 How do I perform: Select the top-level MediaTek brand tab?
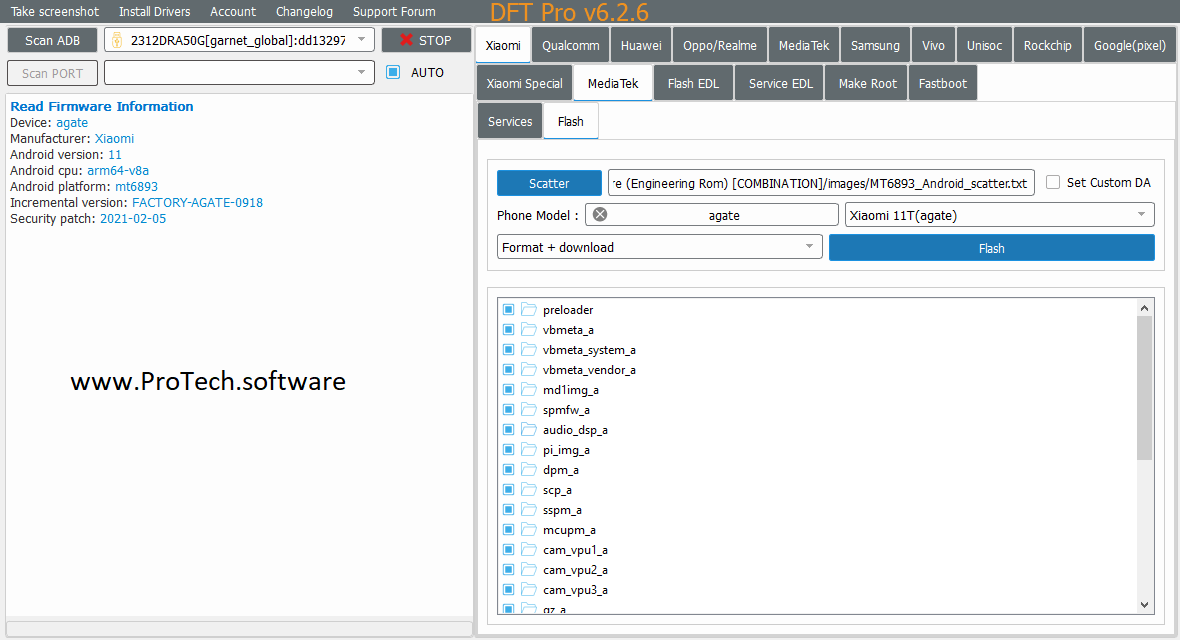pyautogui.click(x=804, y=45)
